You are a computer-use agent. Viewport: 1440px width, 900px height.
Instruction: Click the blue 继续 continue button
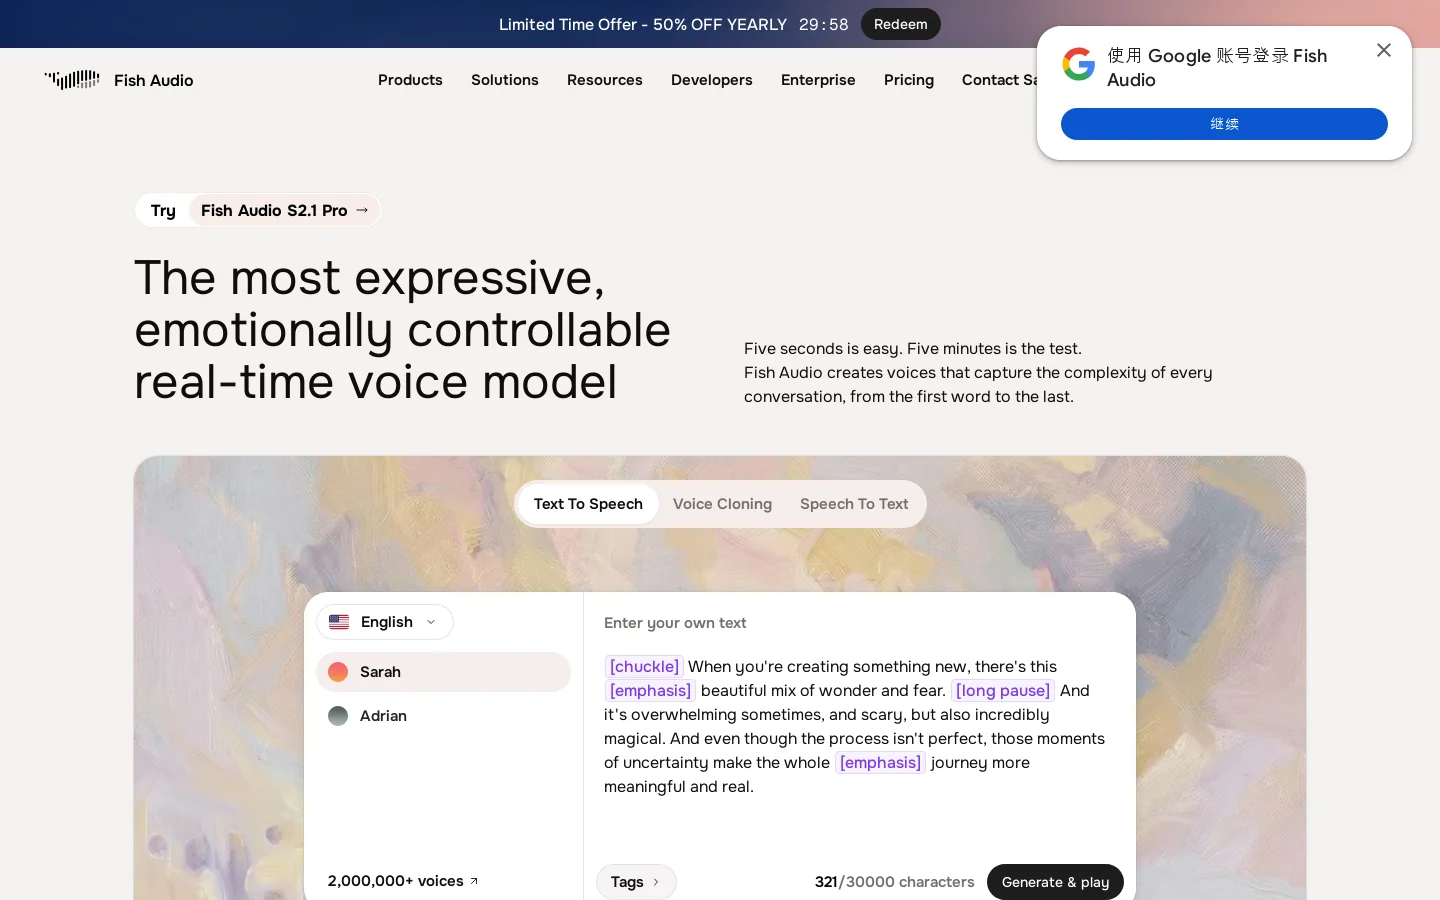tap(1224, 124)
